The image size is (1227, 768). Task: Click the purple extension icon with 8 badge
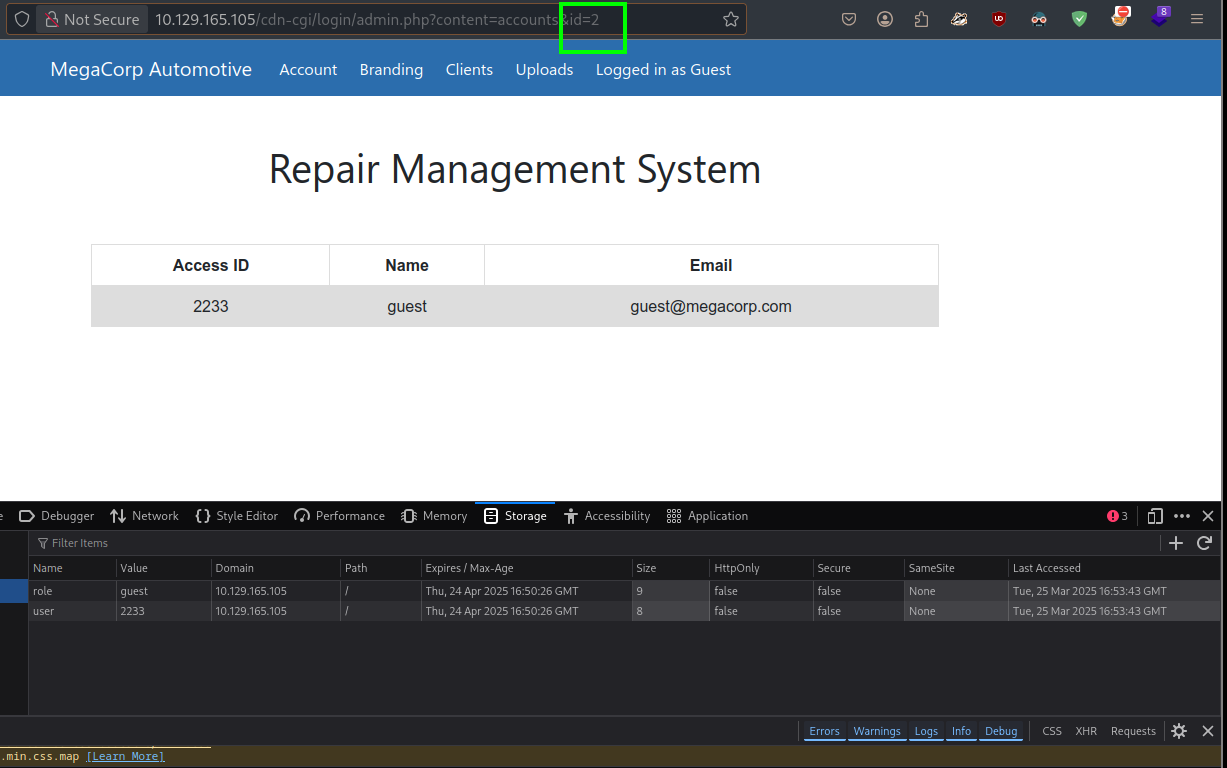click(1160, 17)
